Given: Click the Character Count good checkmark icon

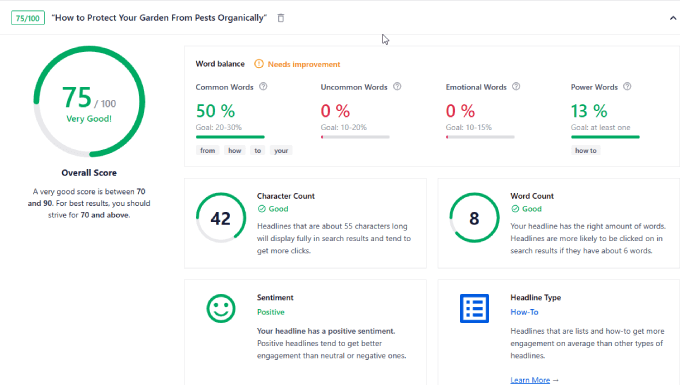Looking at the screenshot, I should pyautogui.click(x=262, y=209).
